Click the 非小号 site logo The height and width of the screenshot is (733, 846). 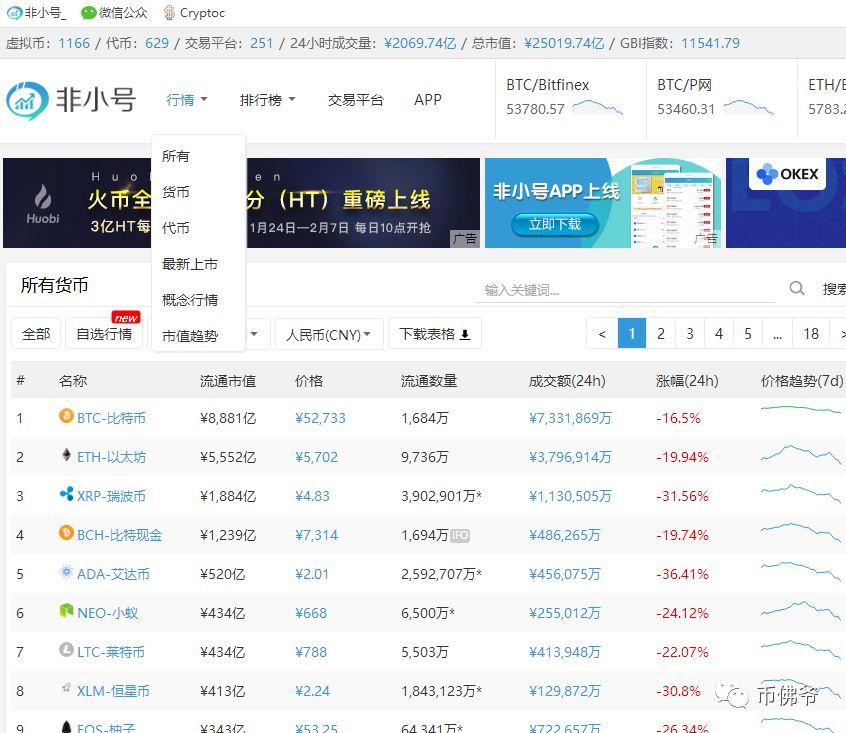(71, 100)
